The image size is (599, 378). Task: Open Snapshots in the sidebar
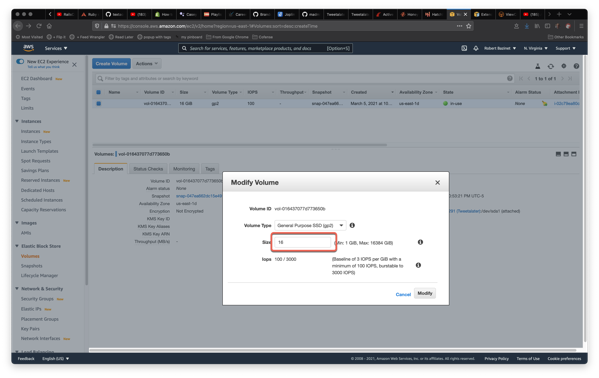click(32, 266)
